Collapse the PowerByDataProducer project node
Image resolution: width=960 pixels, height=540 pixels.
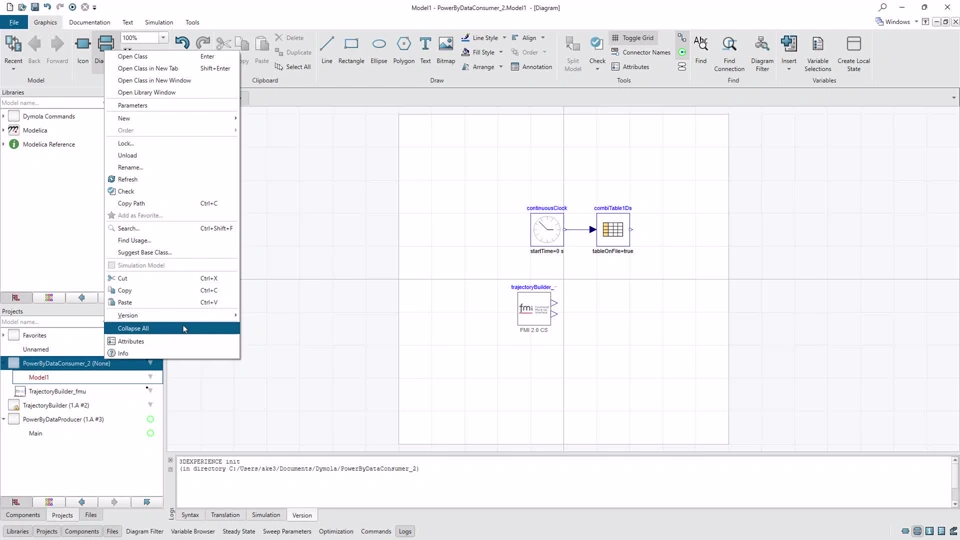(x=4, y=419)
